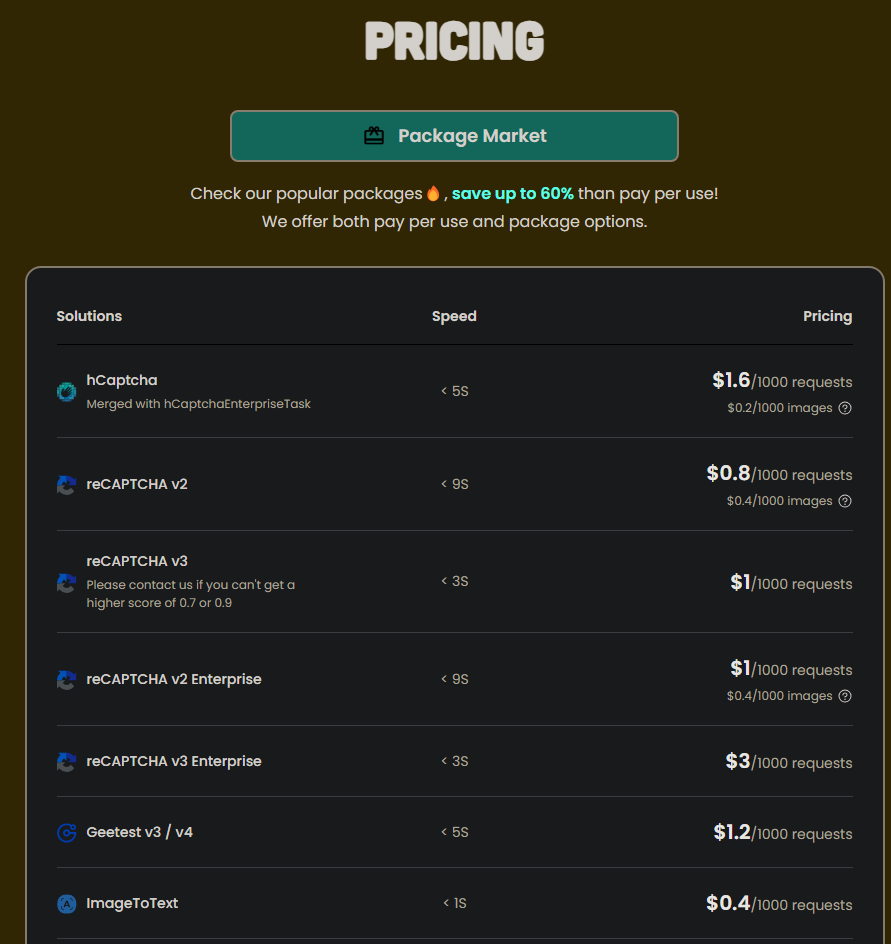Image resolution: width=891 pixels, height=944 pixels.
Task: Open the Package Market button
Action: pos(454,136)
